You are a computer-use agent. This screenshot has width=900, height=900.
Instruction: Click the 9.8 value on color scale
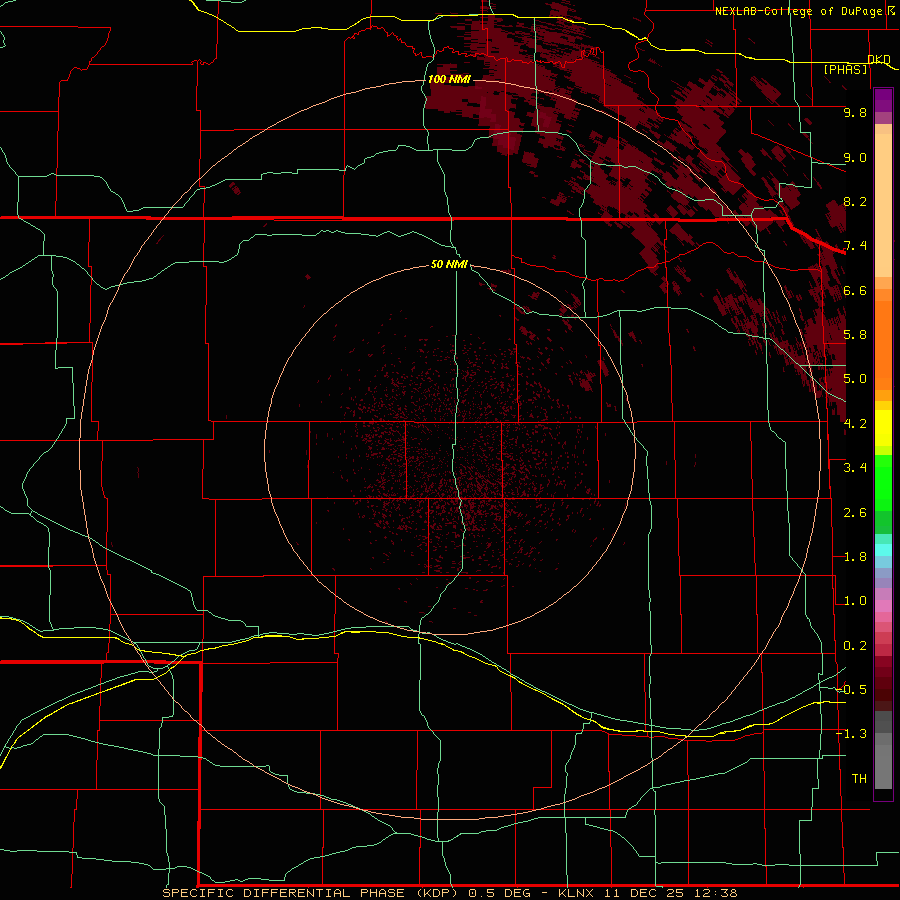click(855, 112)
